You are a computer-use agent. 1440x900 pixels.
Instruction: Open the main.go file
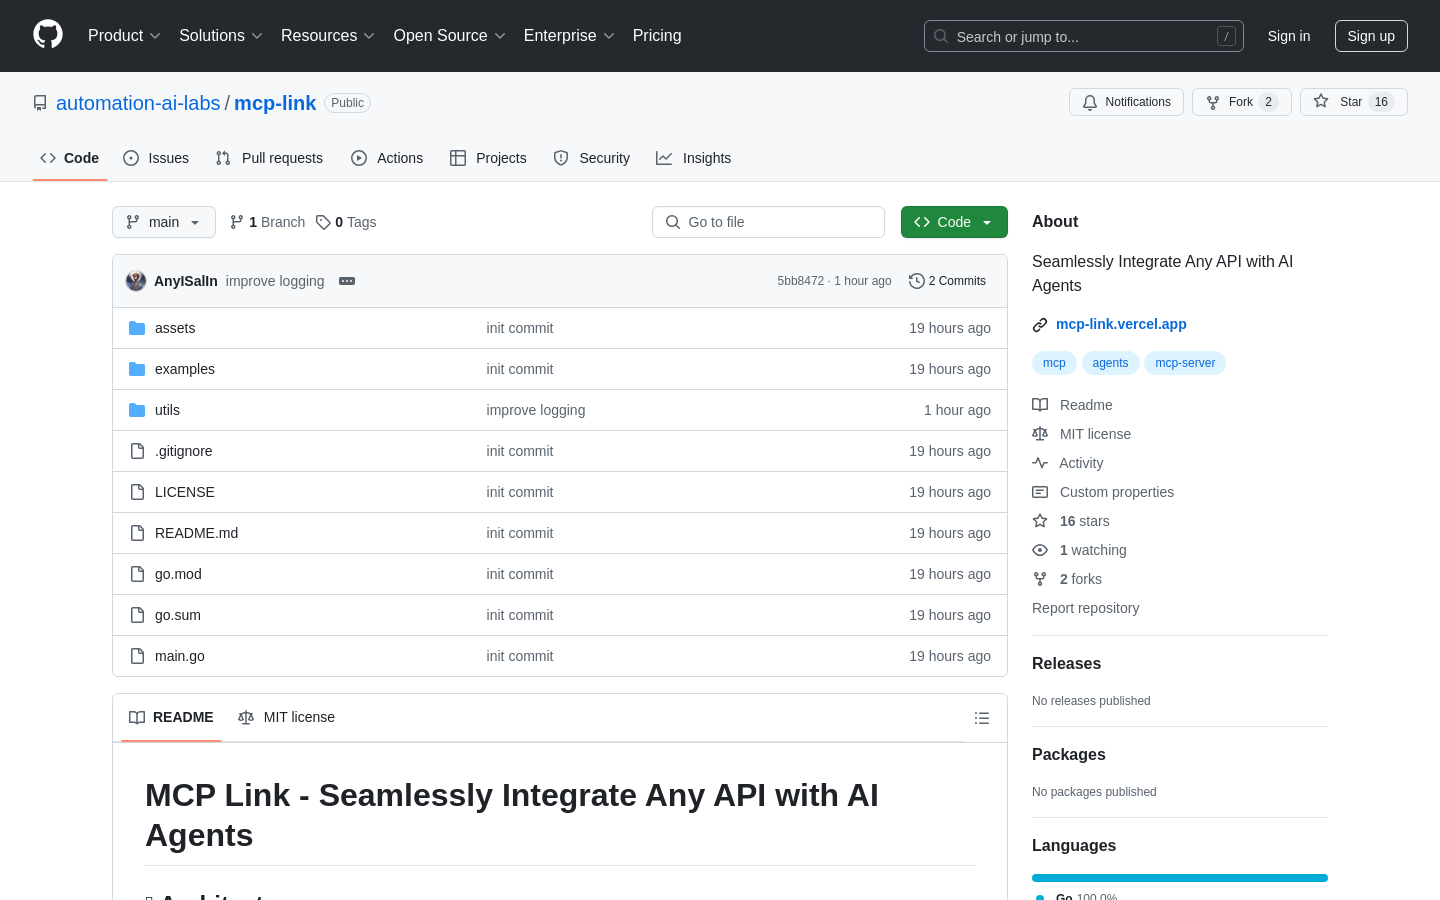[x=180, y=656]
